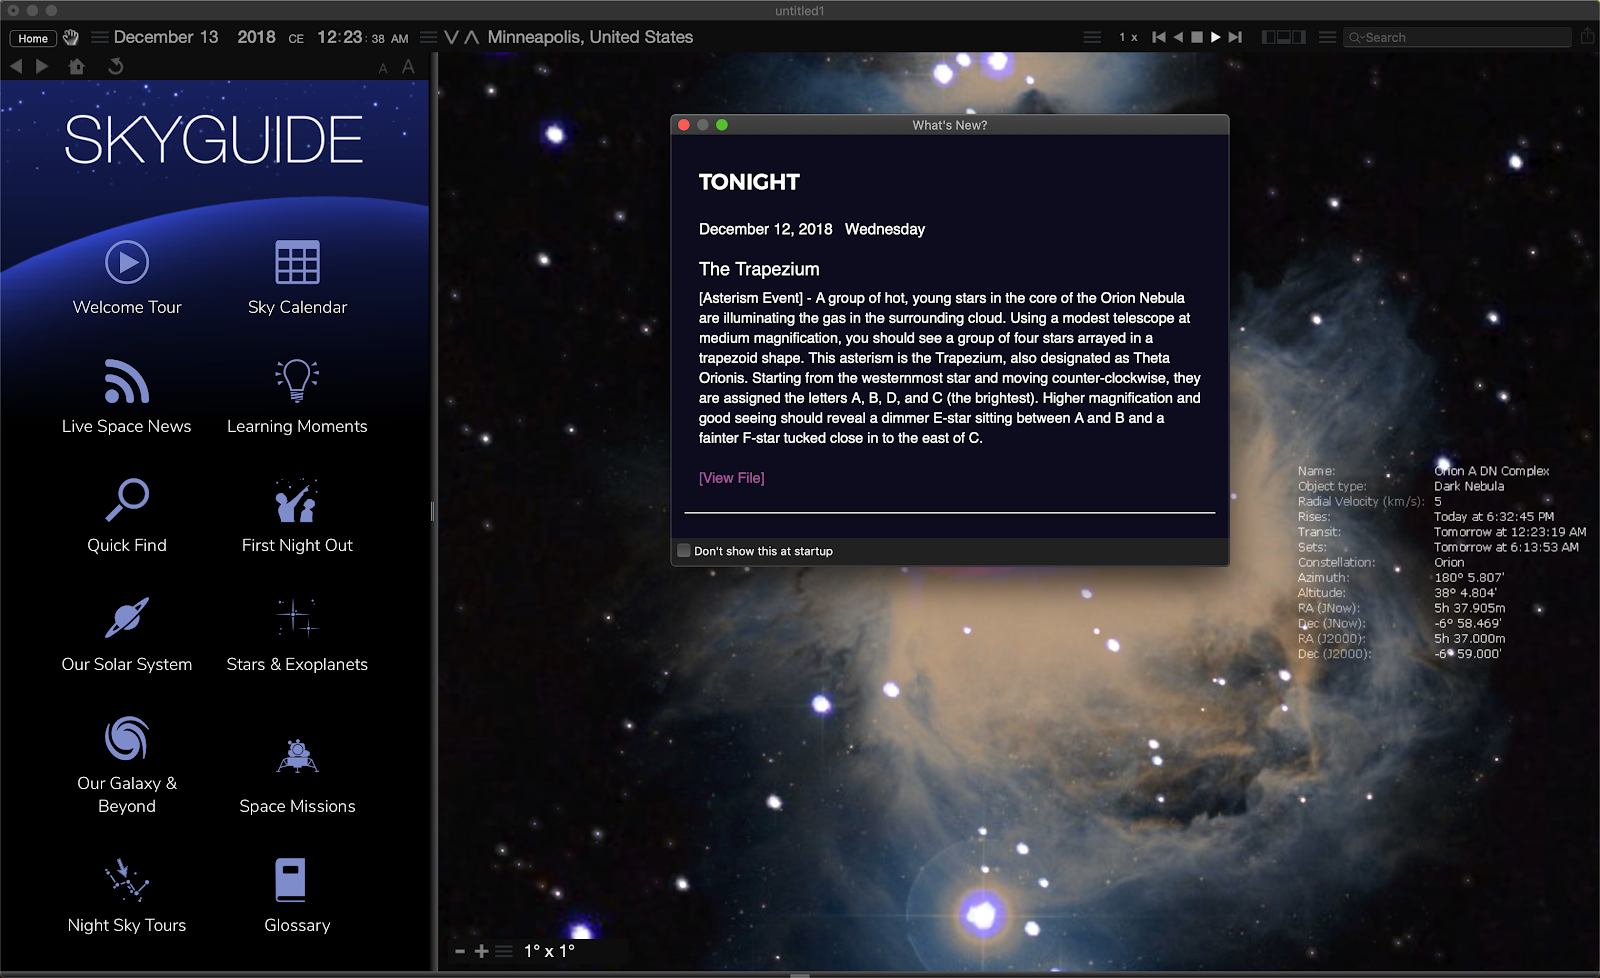Enable Don't show this at startup

click(684, 550)
